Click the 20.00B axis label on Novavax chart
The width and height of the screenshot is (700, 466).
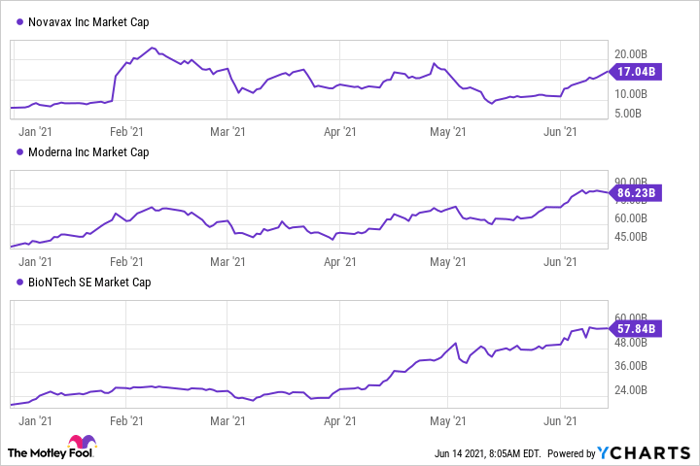pos(630,54)
